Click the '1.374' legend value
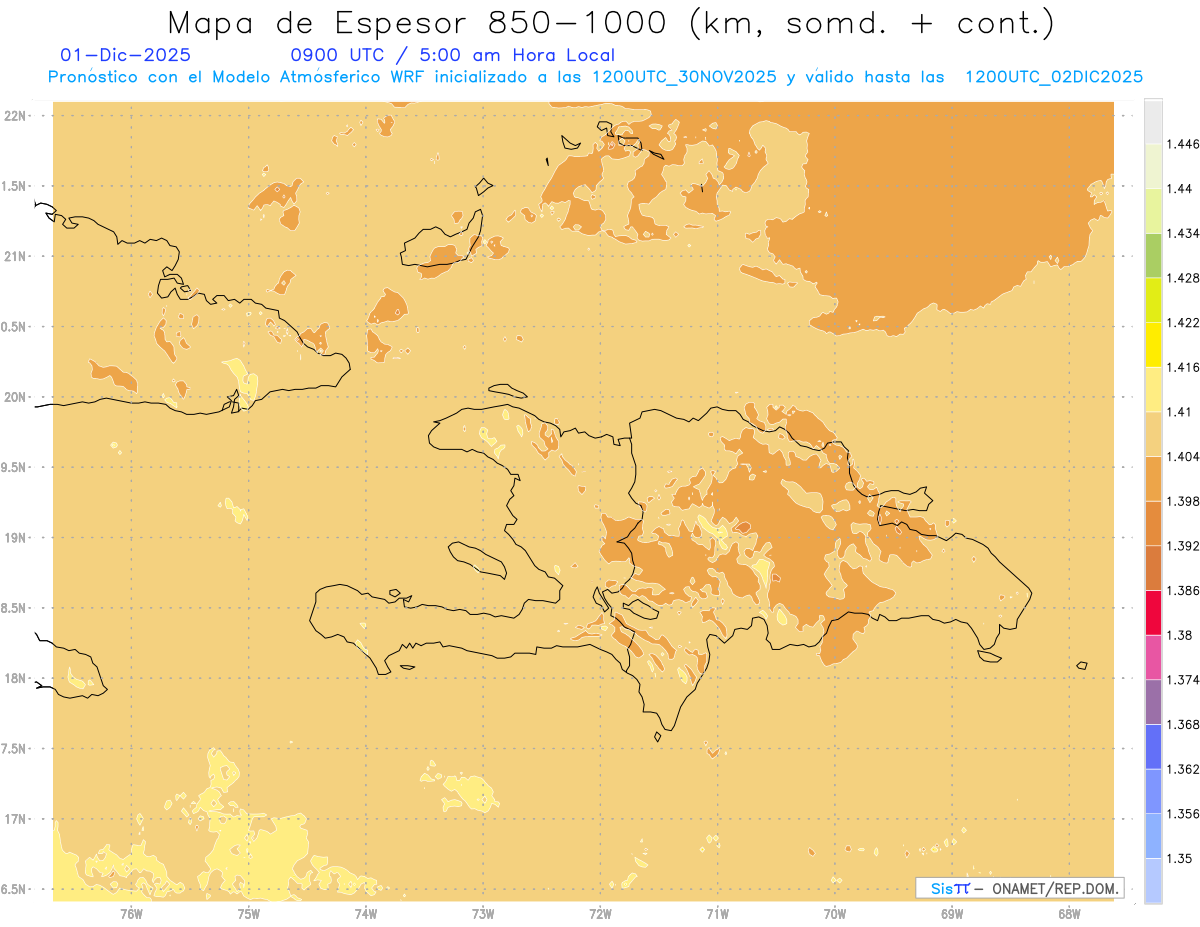The height and width of the screenshot is (927, 1200). click(x=1183, y=680)
